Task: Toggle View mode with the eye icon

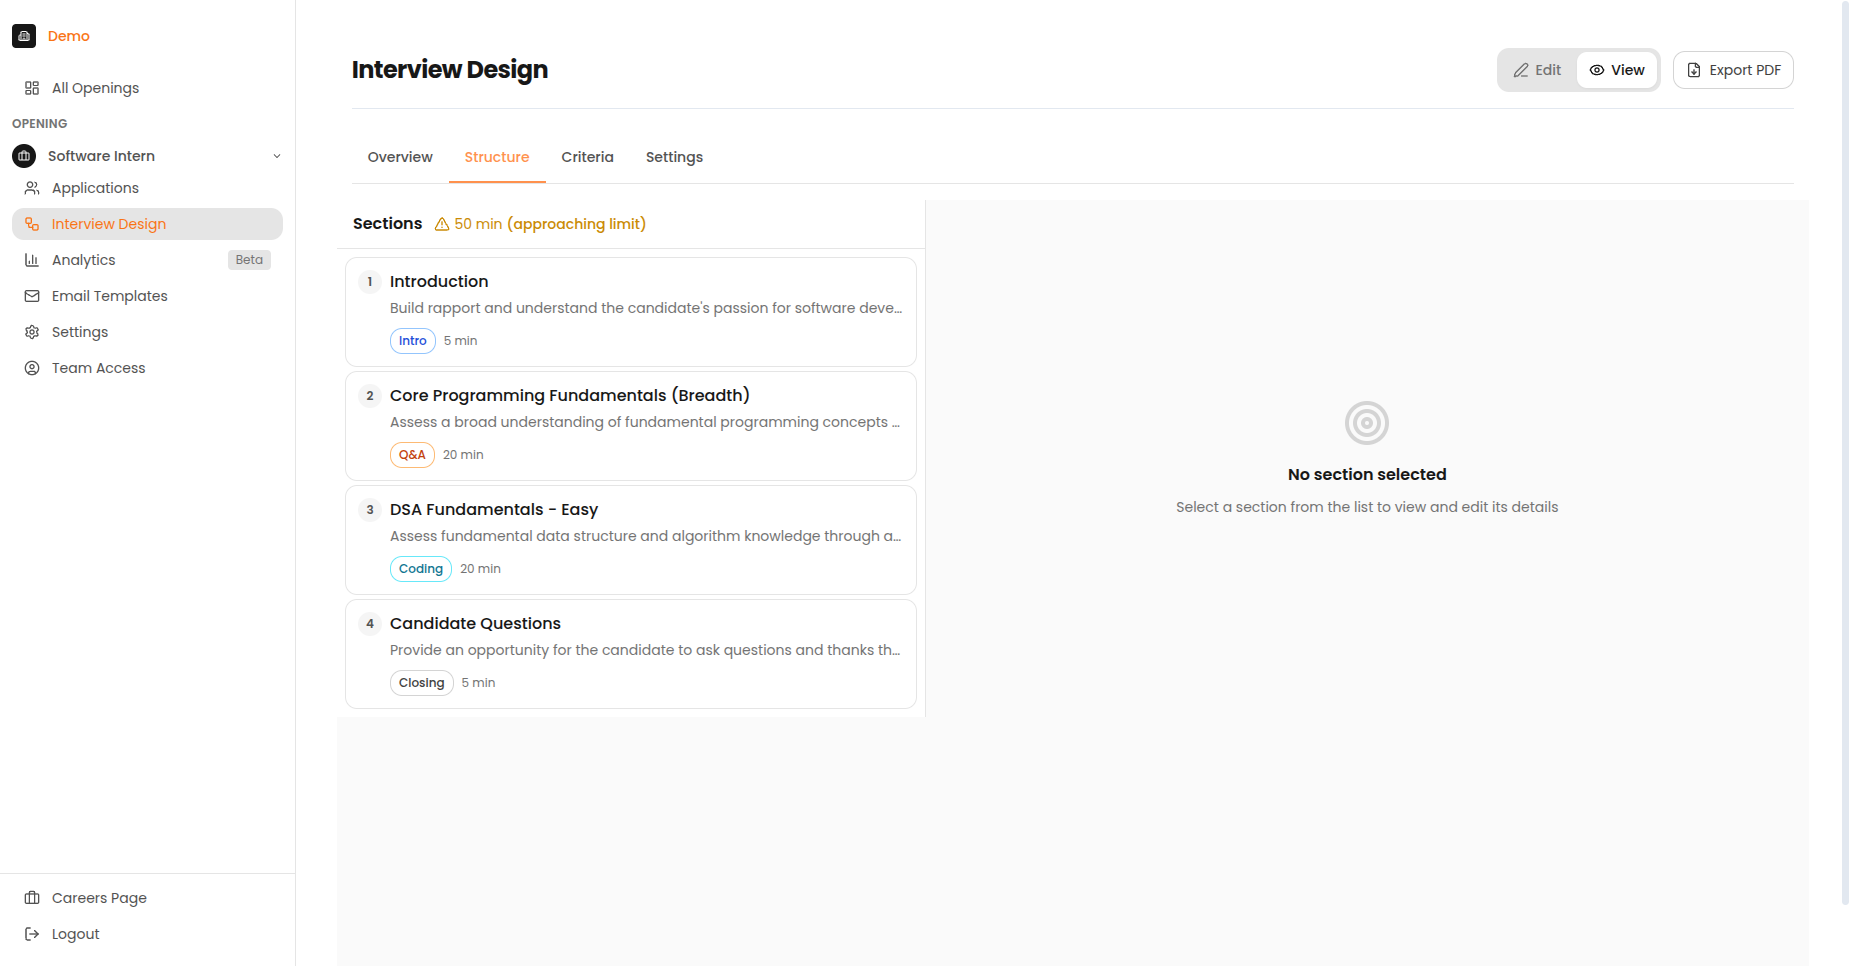Action: (x=1616, y=70)
